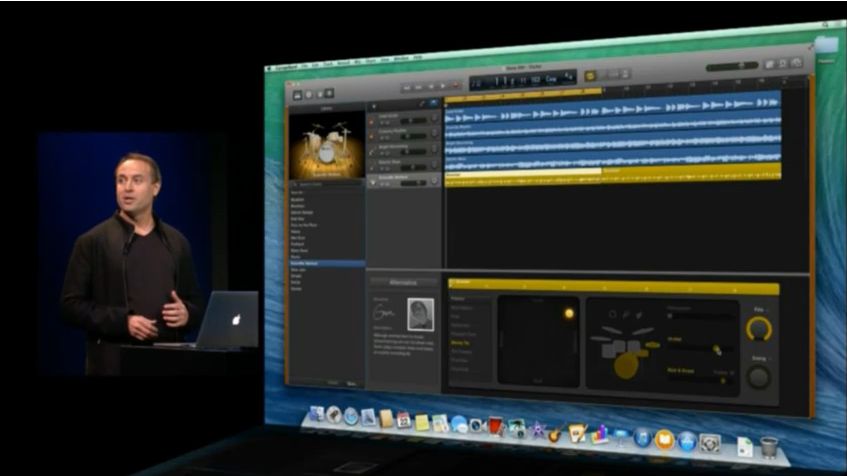Open iMovie star icon from the Dock

point(537,430)
